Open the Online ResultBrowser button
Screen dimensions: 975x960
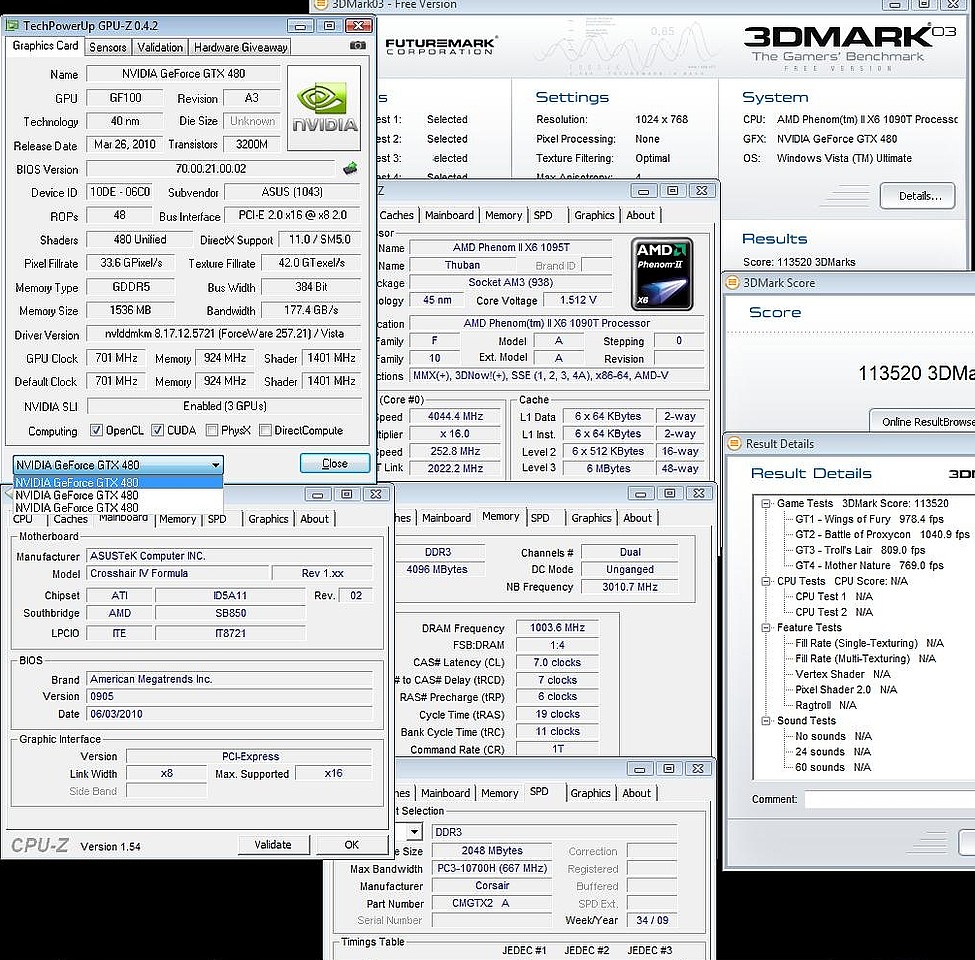(x=923, y=422)
